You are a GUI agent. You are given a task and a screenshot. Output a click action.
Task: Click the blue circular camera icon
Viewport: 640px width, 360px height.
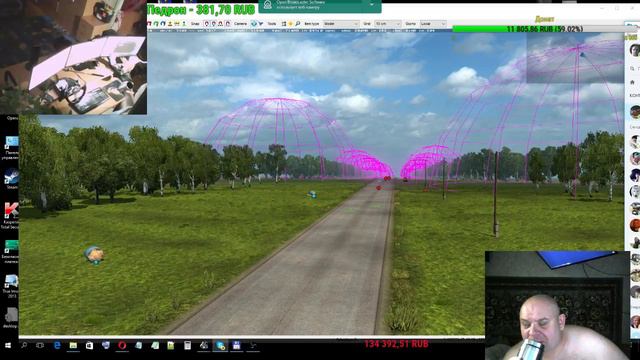pyautogui.click(x=254, y=24)
